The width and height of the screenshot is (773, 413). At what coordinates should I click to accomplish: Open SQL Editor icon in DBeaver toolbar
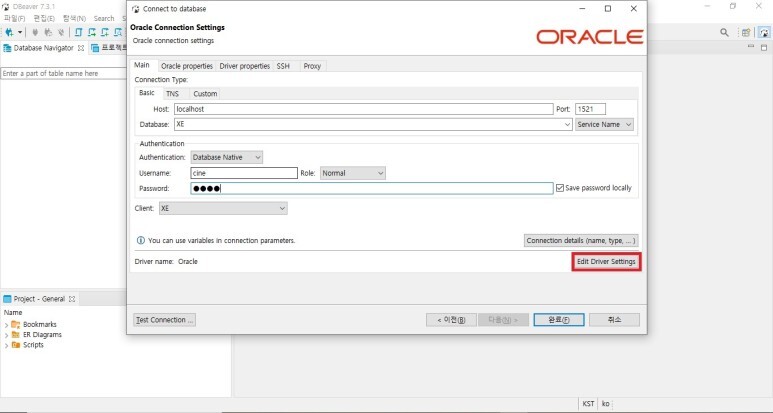point(78,33)
